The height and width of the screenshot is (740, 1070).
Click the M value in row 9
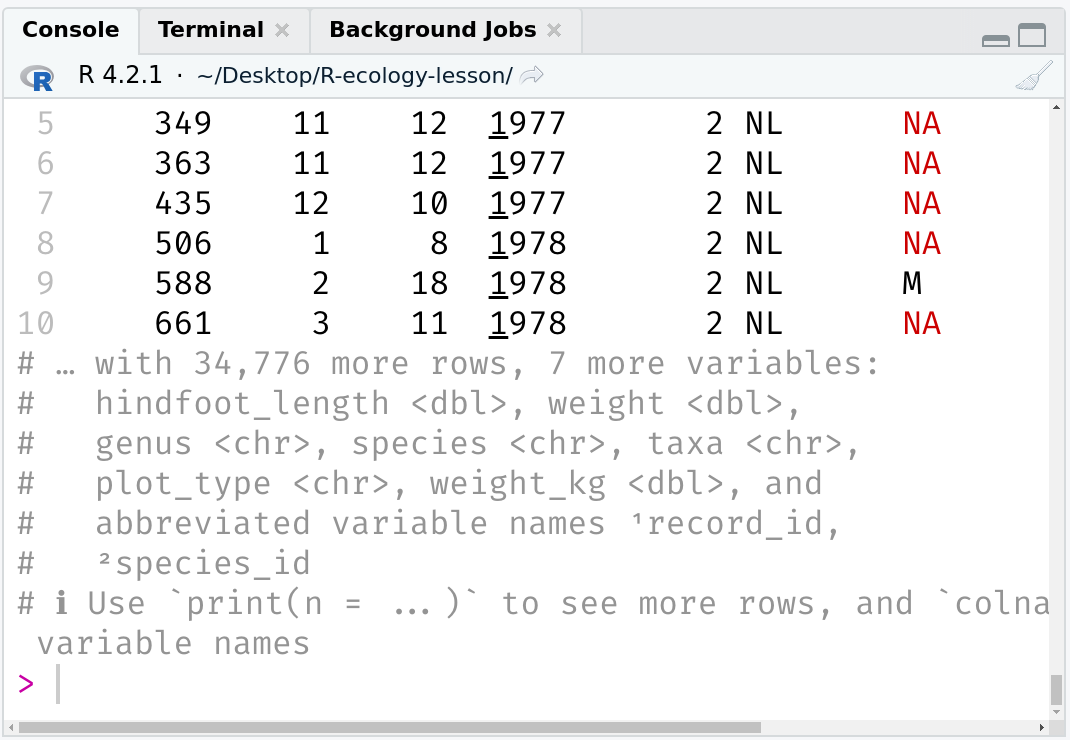(x=912, y=283)
